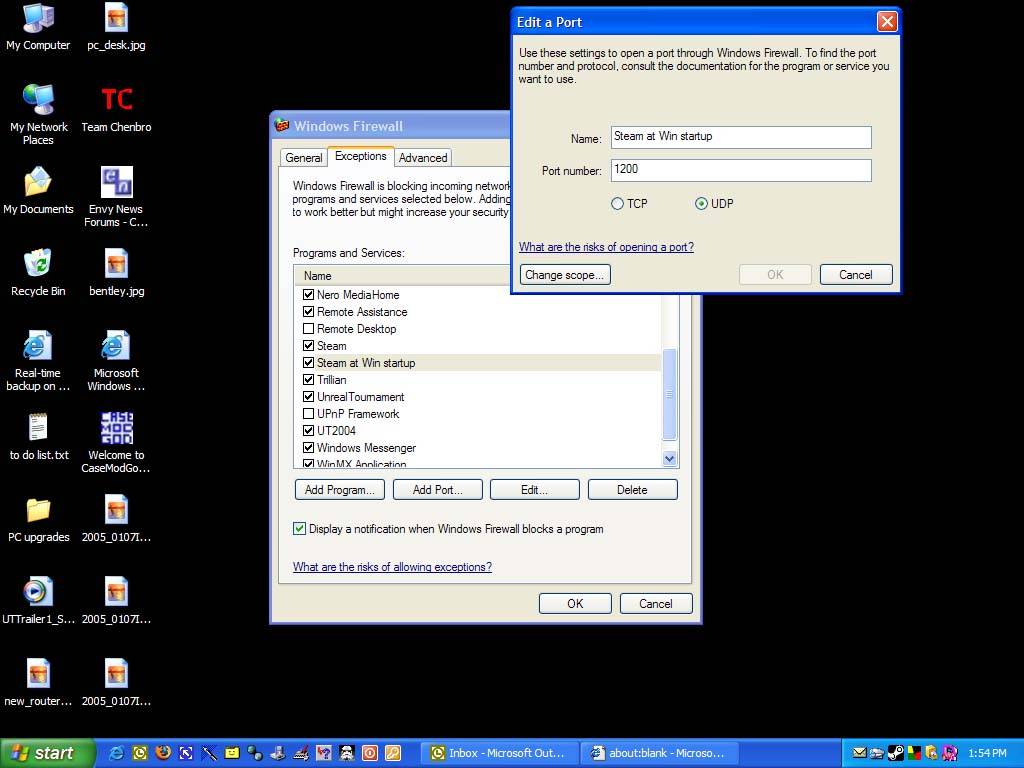This screenshot has height=768, width=1024.
Task: Select the new_router image file icon
Action: point(38,683)
